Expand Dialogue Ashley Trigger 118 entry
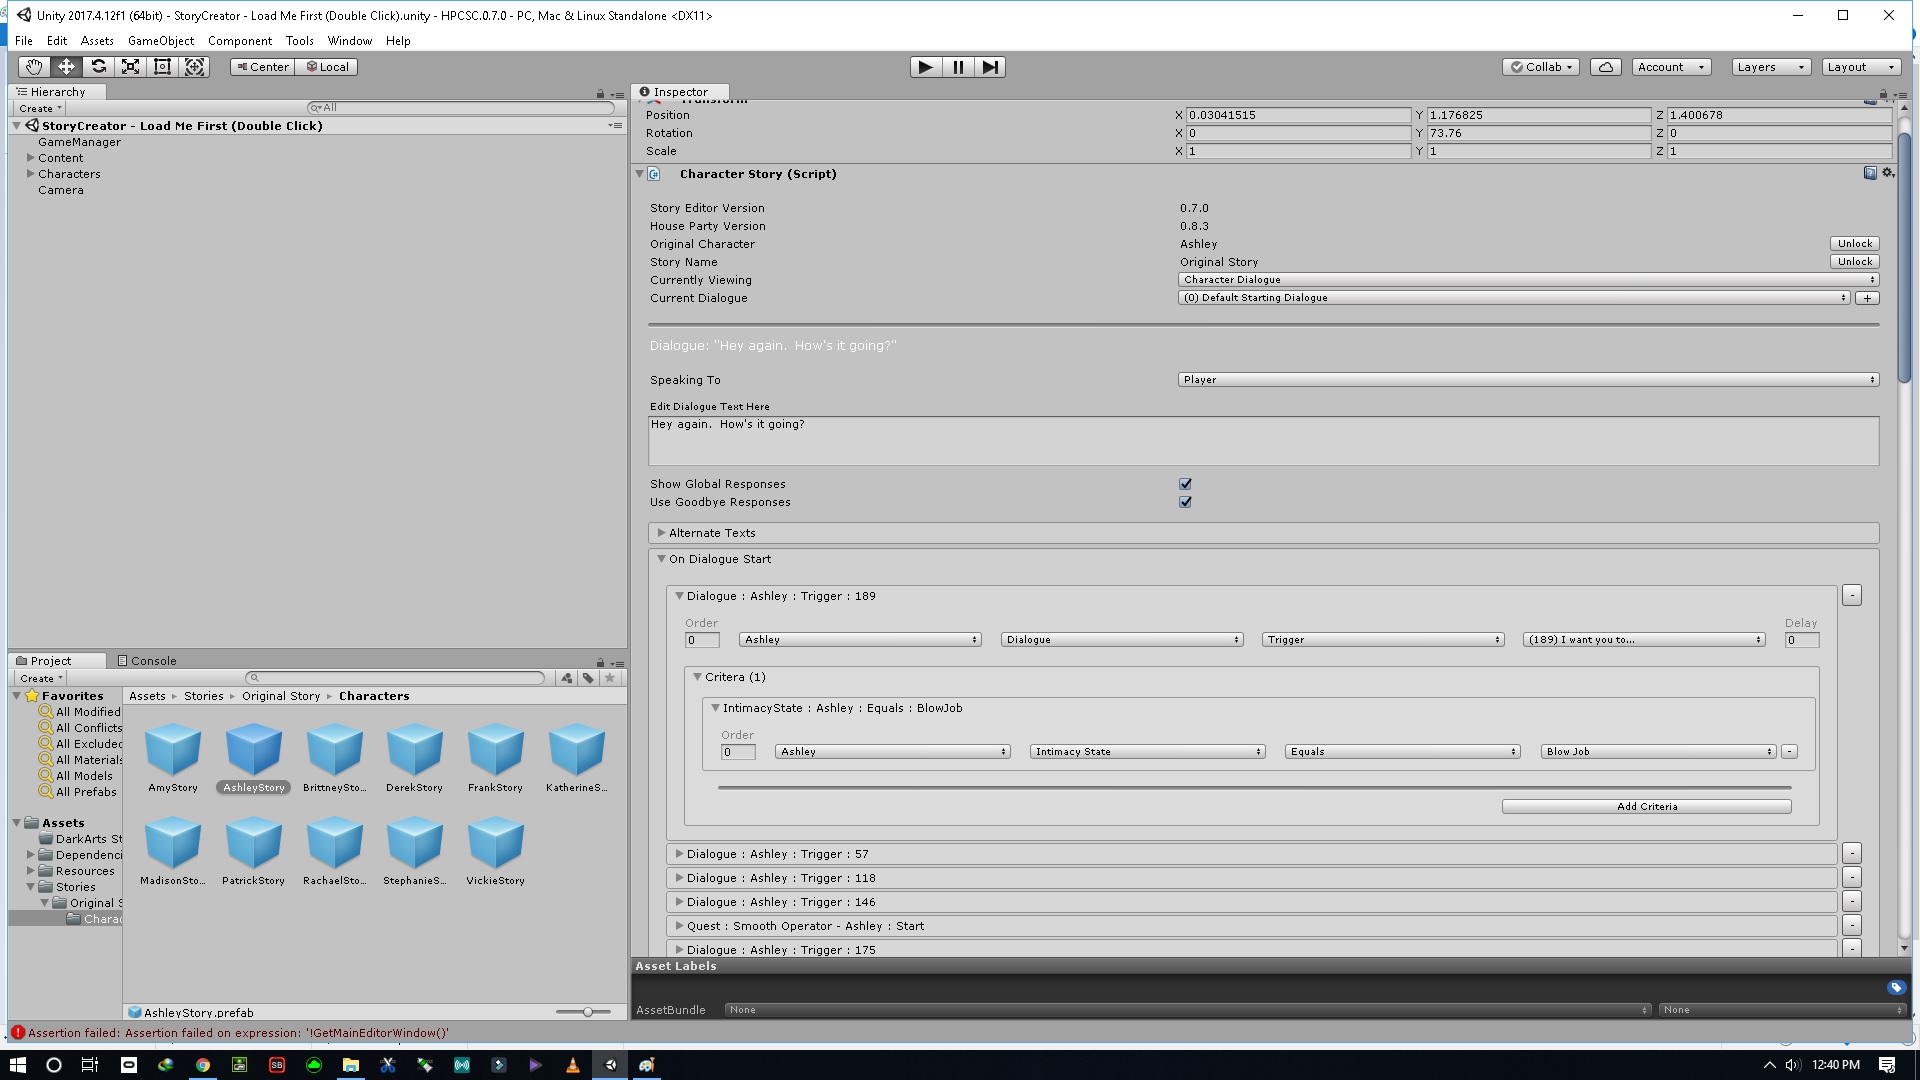 679,878
